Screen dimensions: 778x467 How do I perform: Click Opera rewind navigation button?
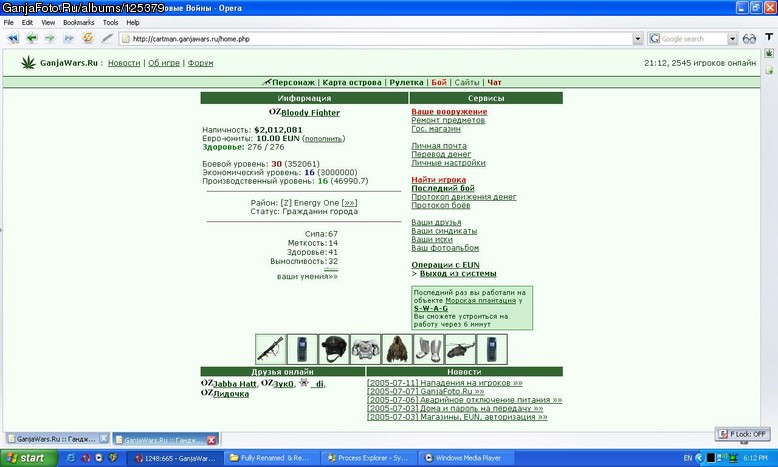(12, 38)
